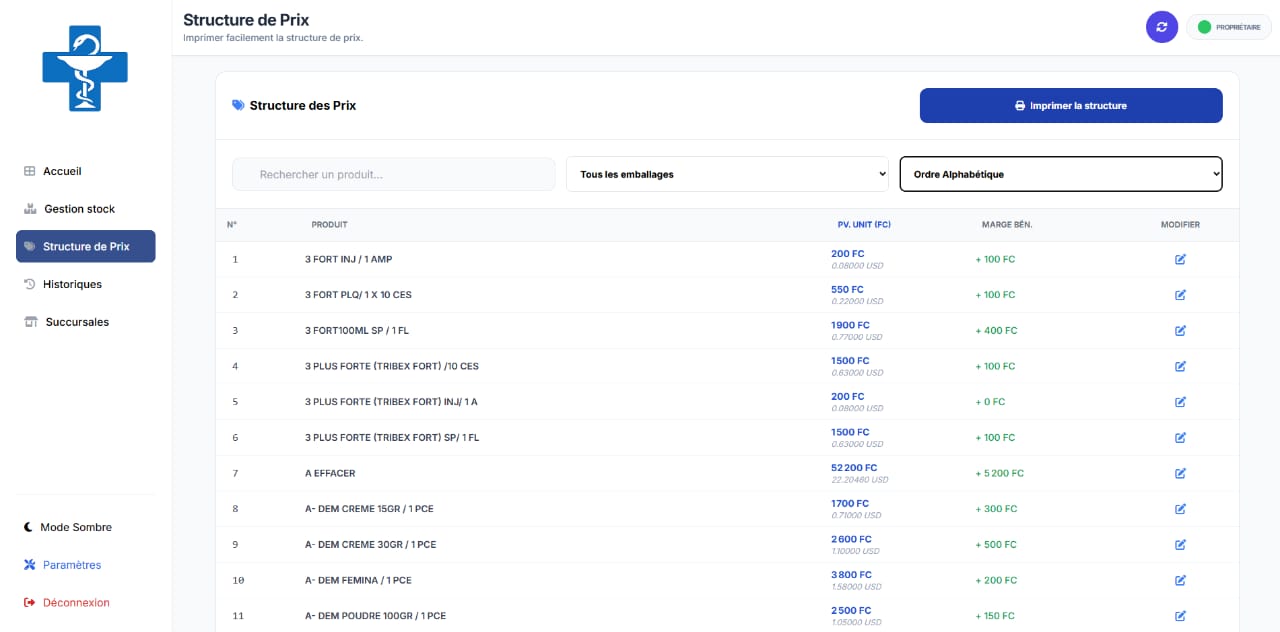Click price 3 800 FC

[x=851, y=575]
